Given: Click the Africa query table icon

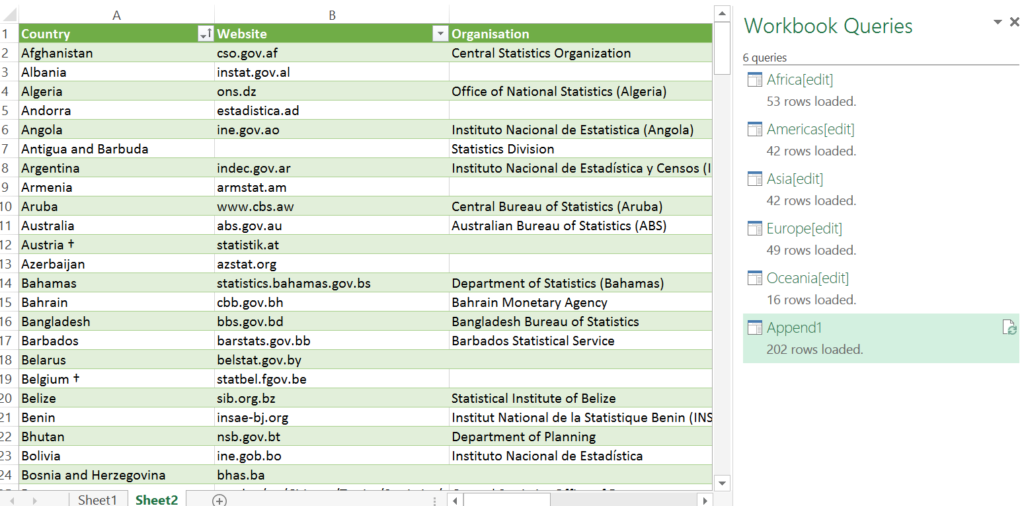Looking at the screenshot, I should 755,80.
